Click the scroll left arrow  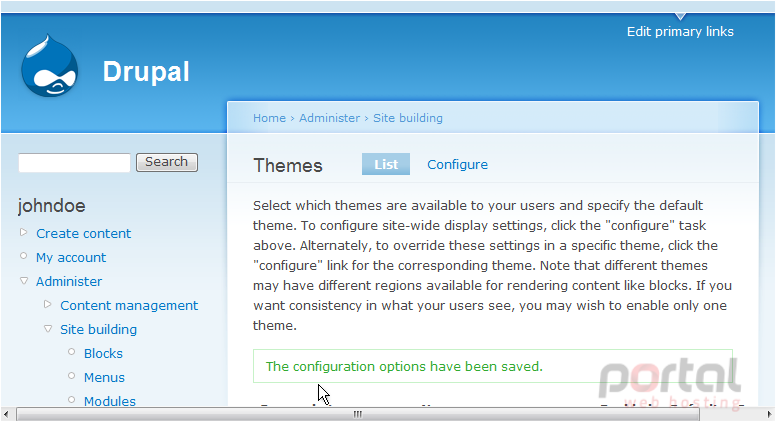[6, 414]
